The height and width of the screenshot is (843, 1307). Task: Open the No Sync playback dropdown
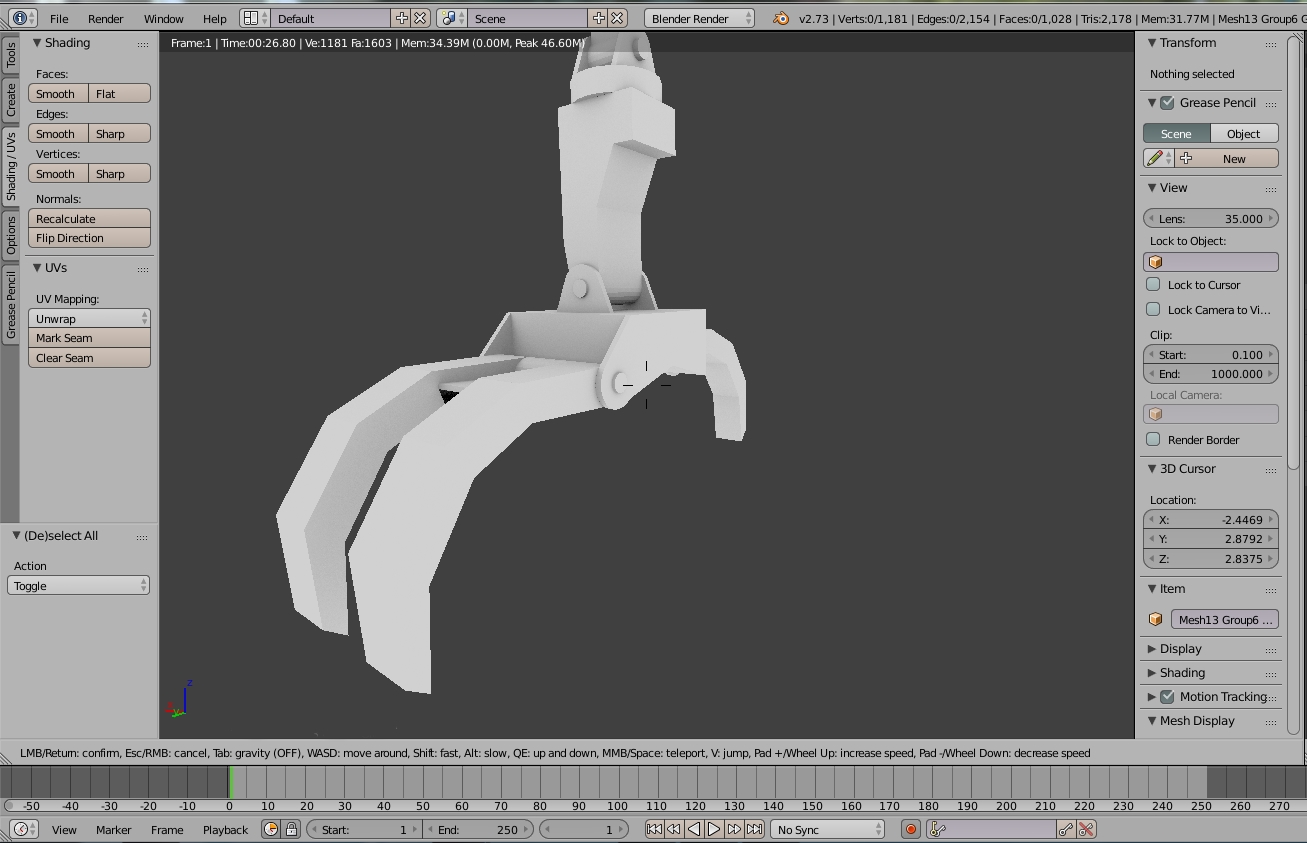point(828,829)
